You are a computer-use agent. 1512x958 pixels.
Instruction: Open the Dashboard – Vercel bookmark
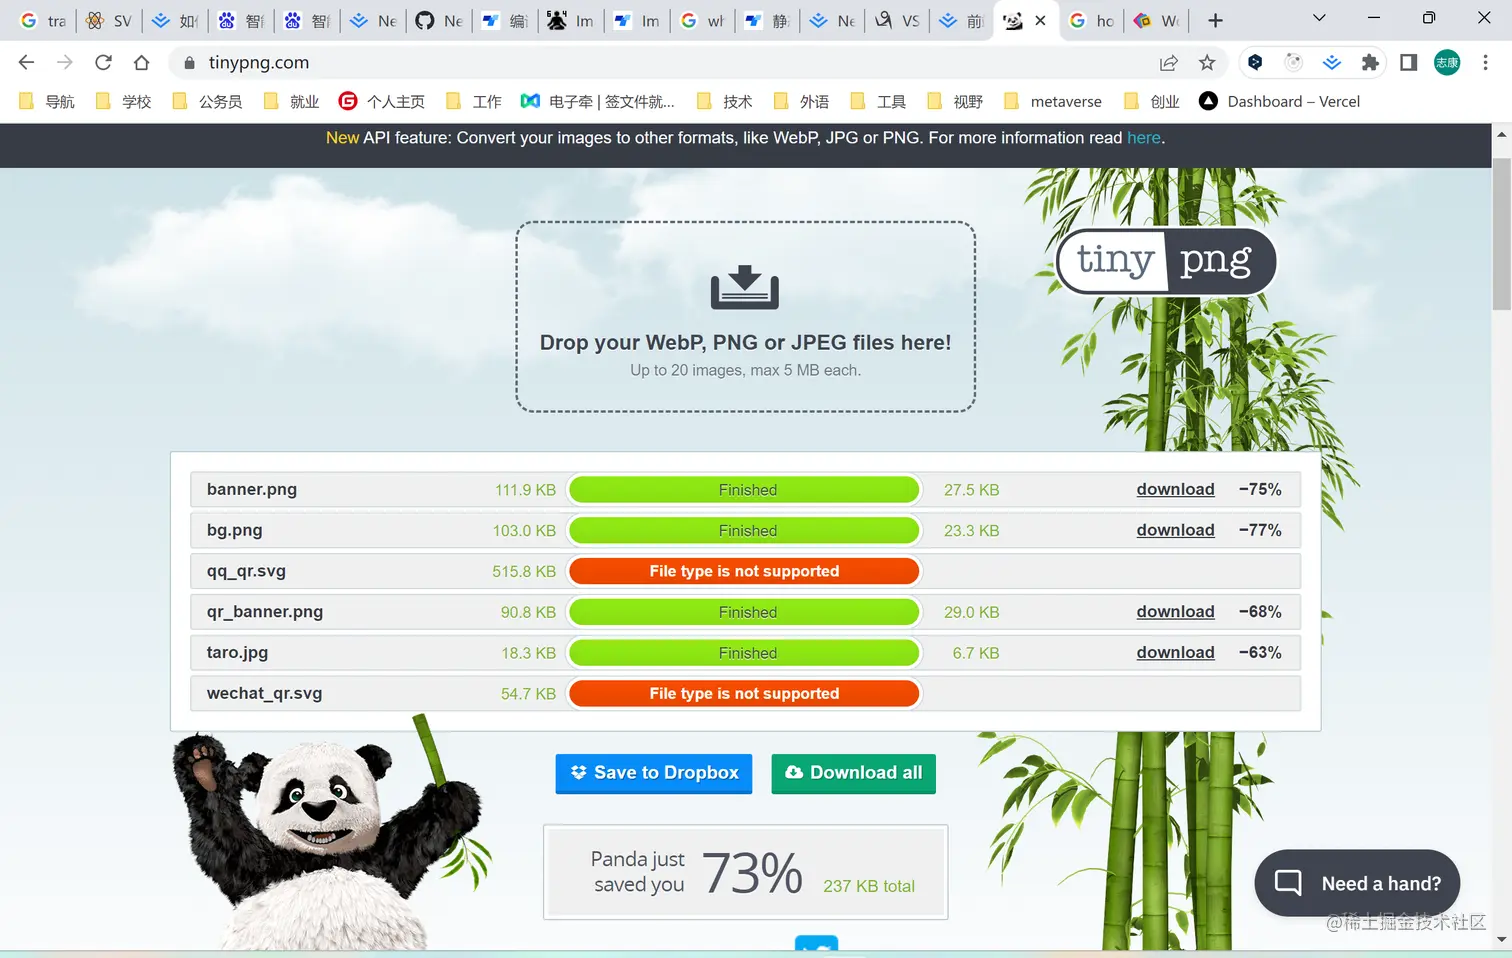(x=1281, y=100)
